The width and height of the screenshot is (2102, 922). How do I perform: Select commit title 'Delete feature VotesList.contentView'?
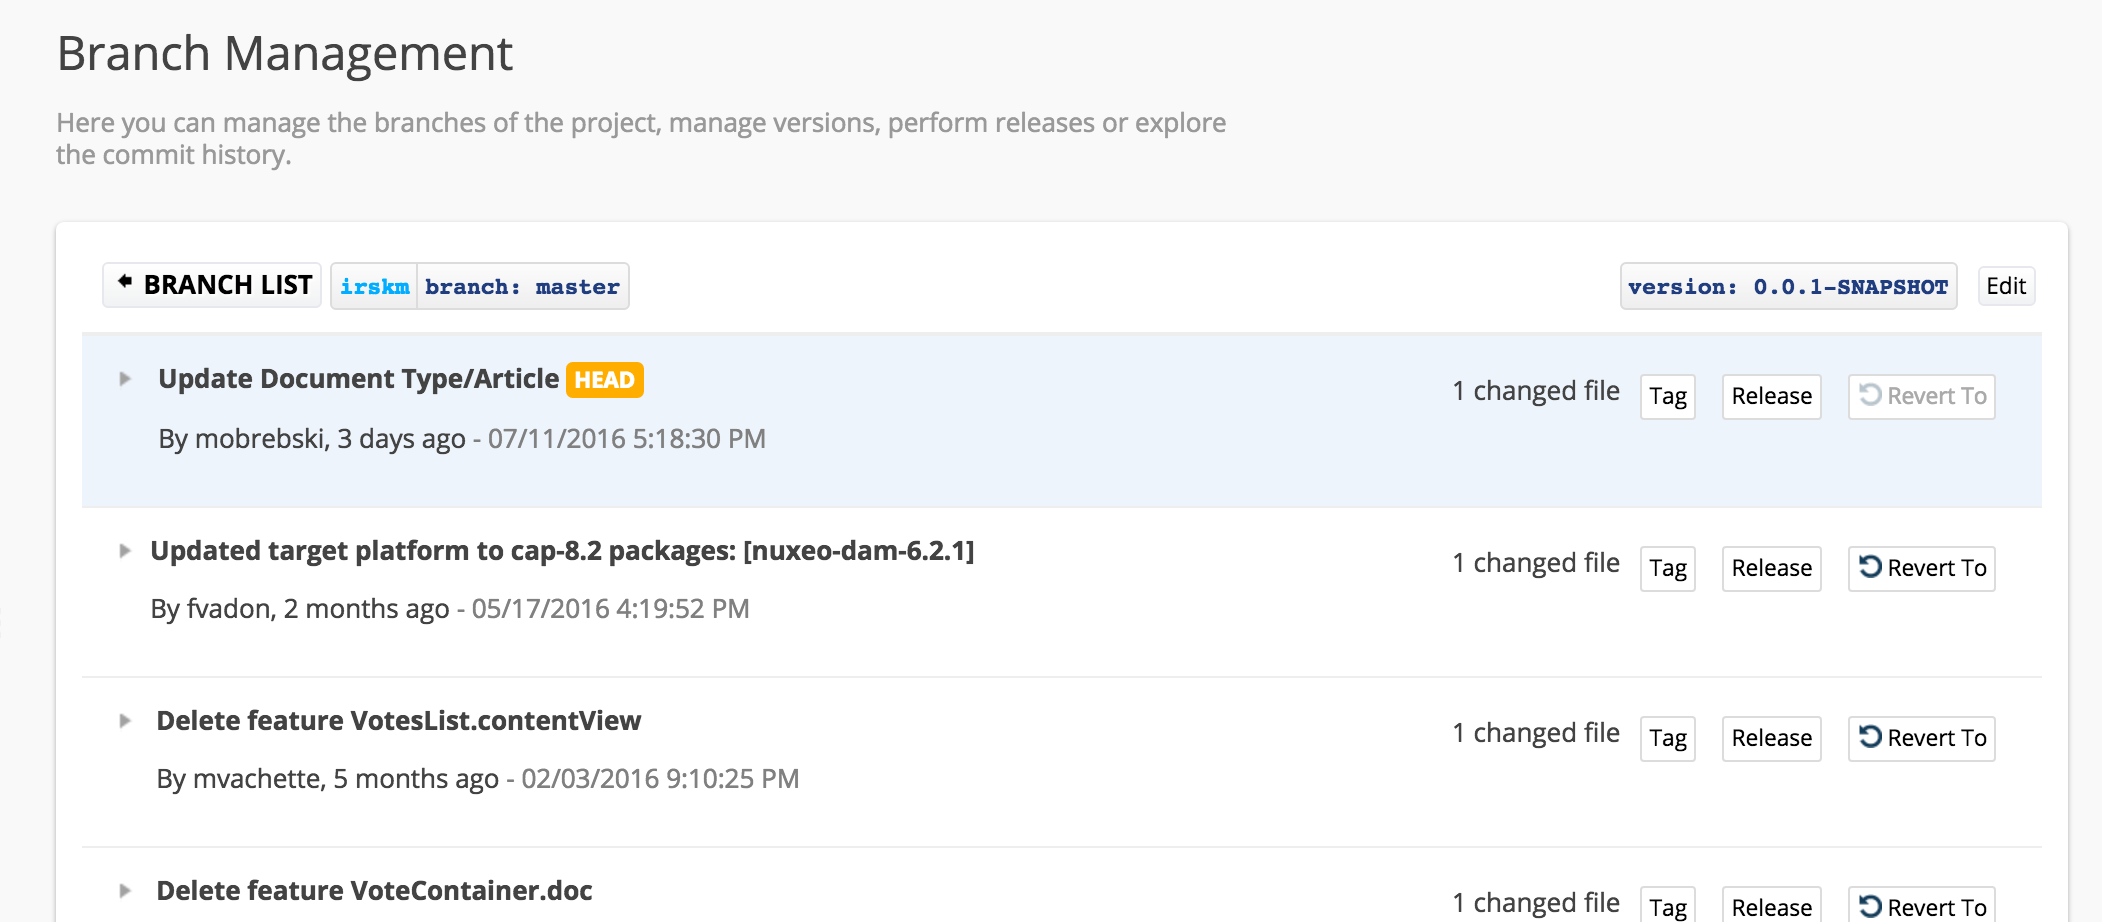tap(398, 721)
